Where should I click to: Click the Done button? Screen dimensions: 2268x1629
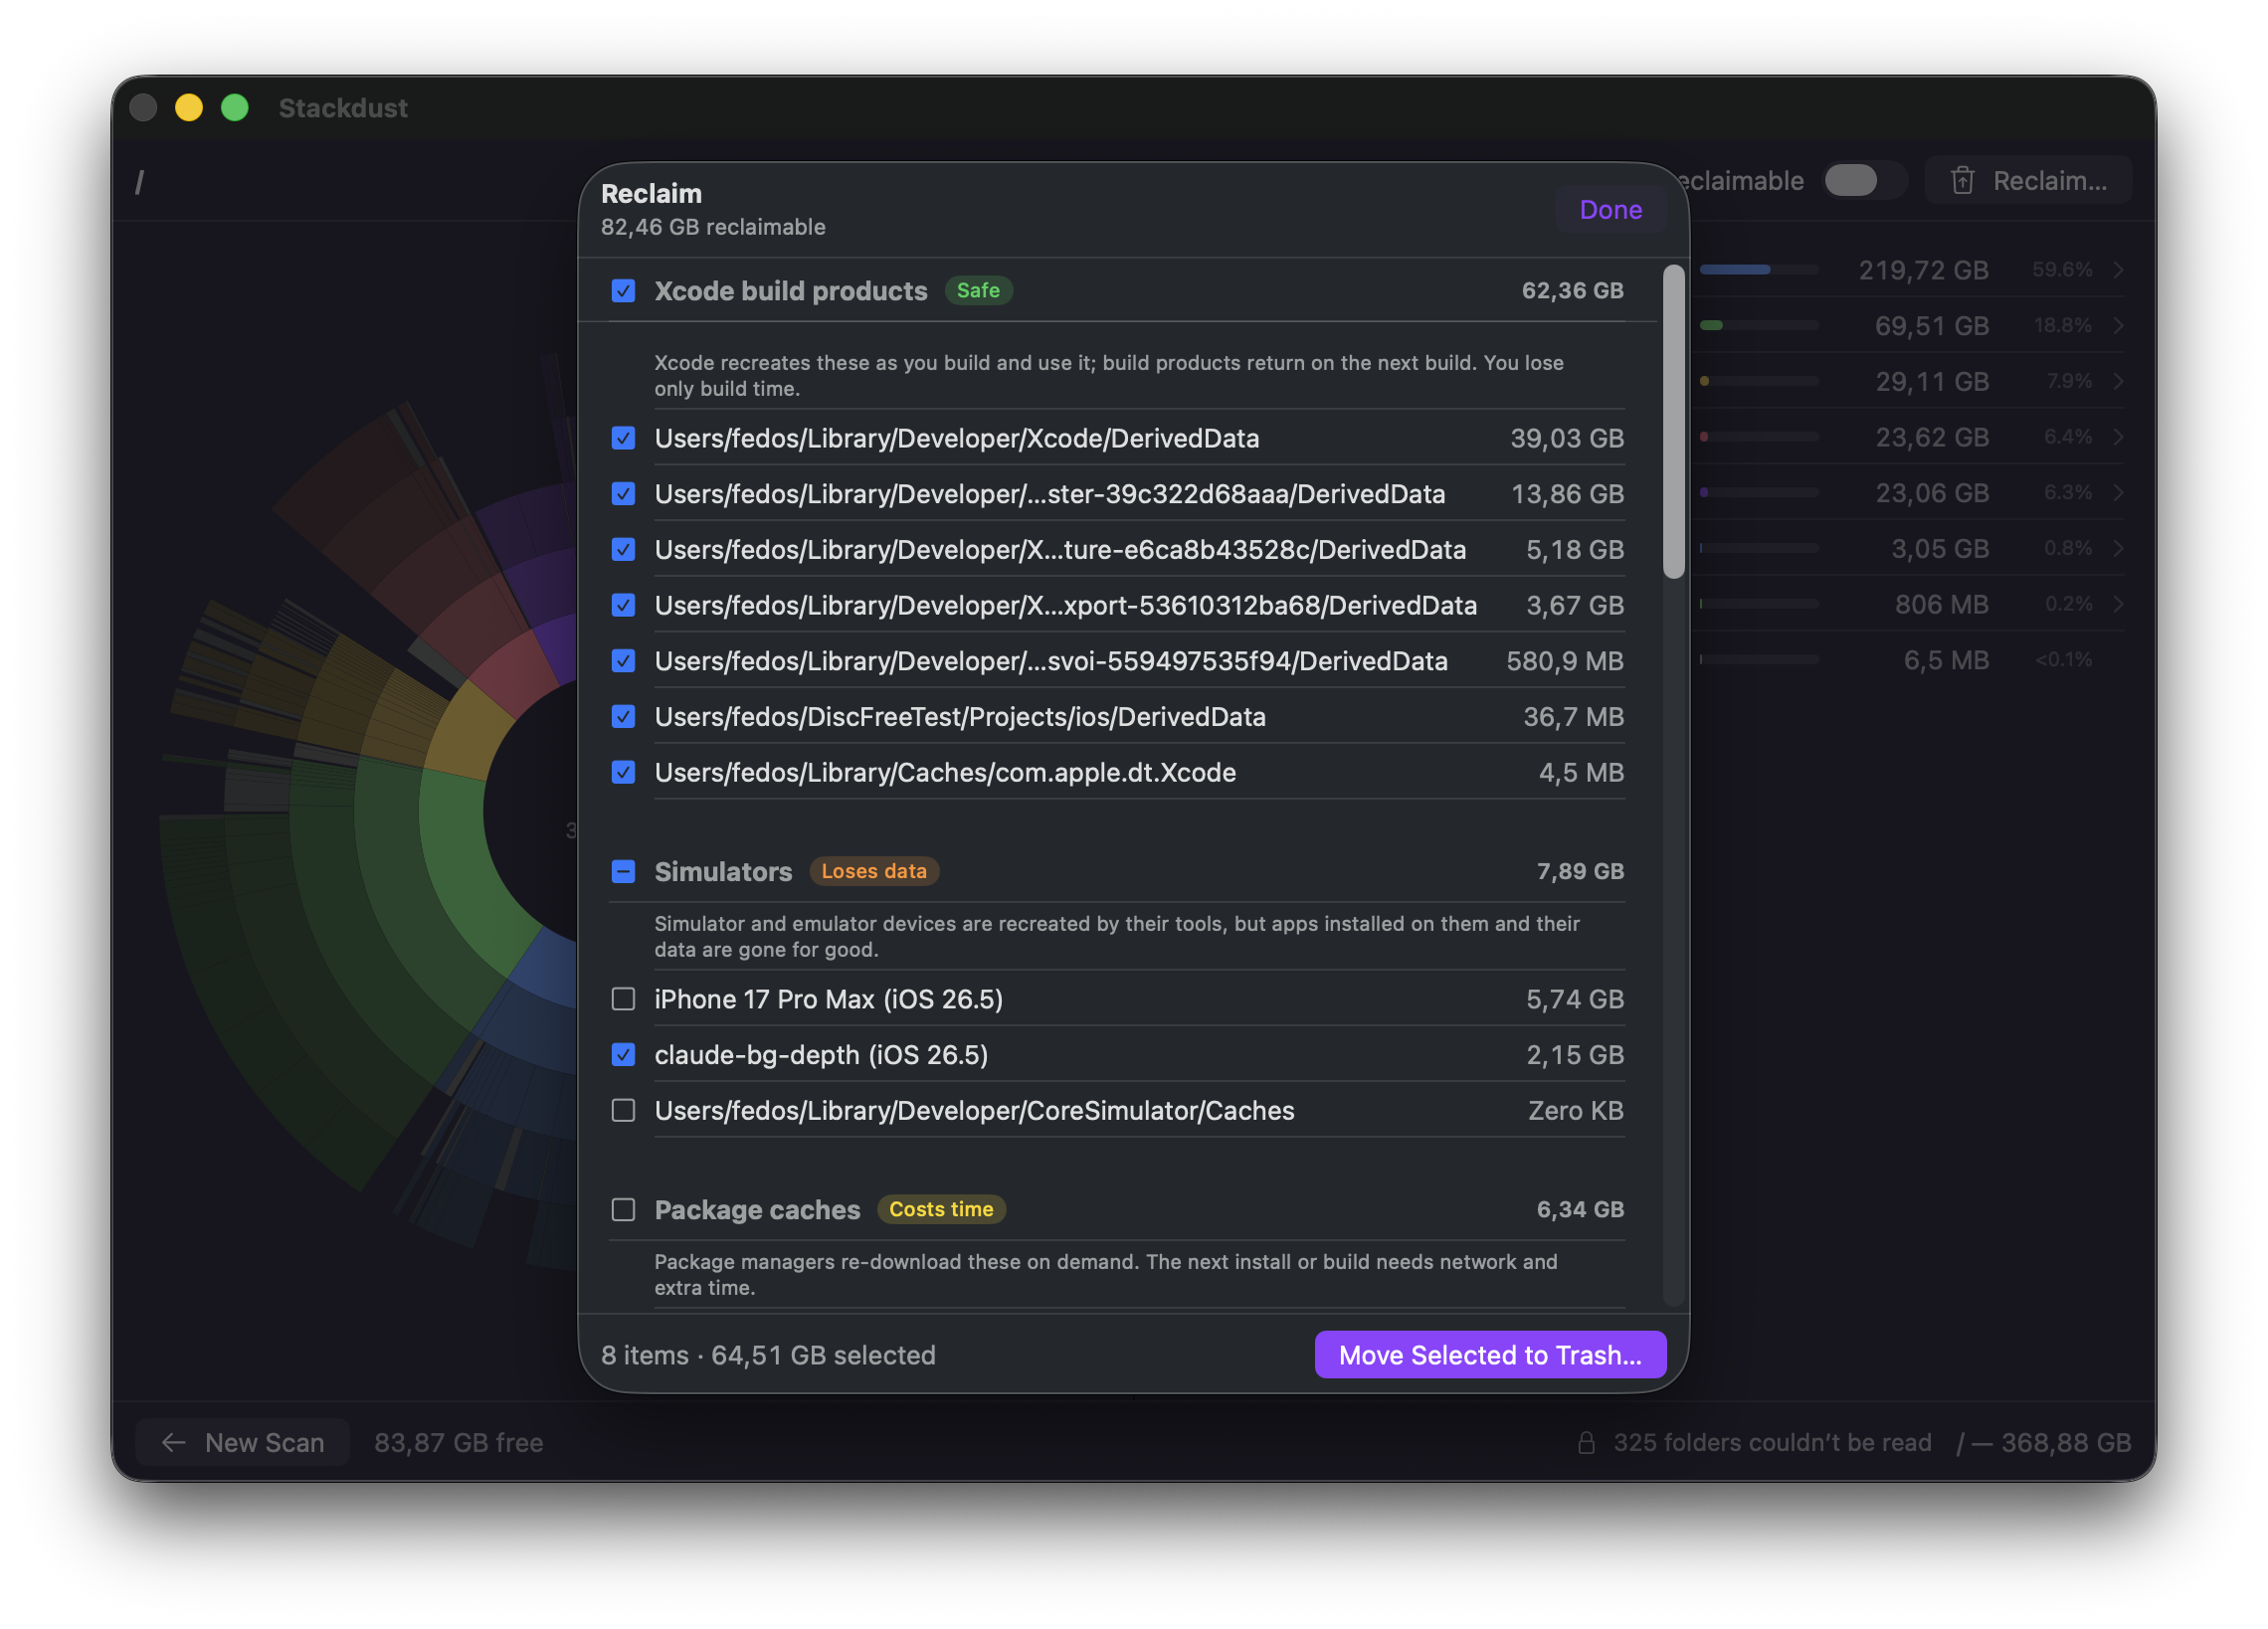coord(1610,210)
